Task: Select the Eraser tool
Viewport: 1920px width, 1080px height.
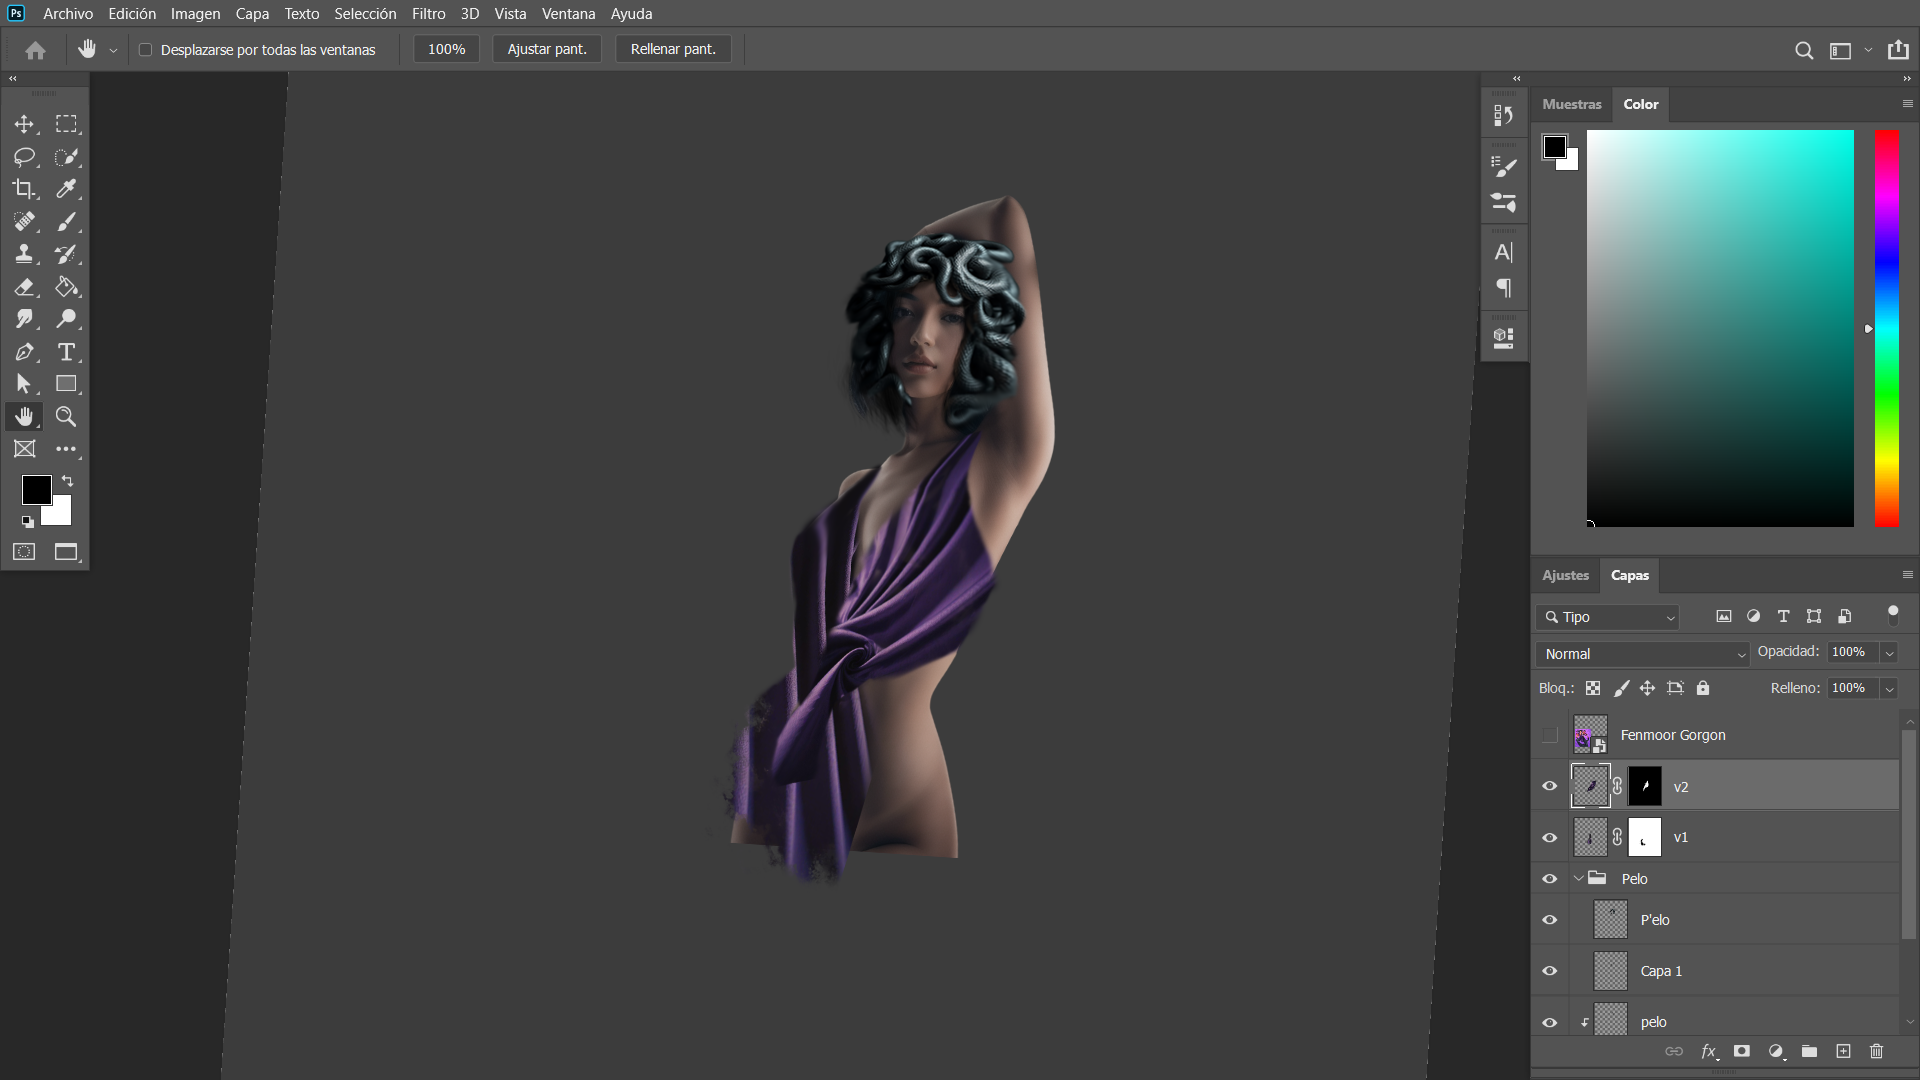Action: [x=24, y=287]
